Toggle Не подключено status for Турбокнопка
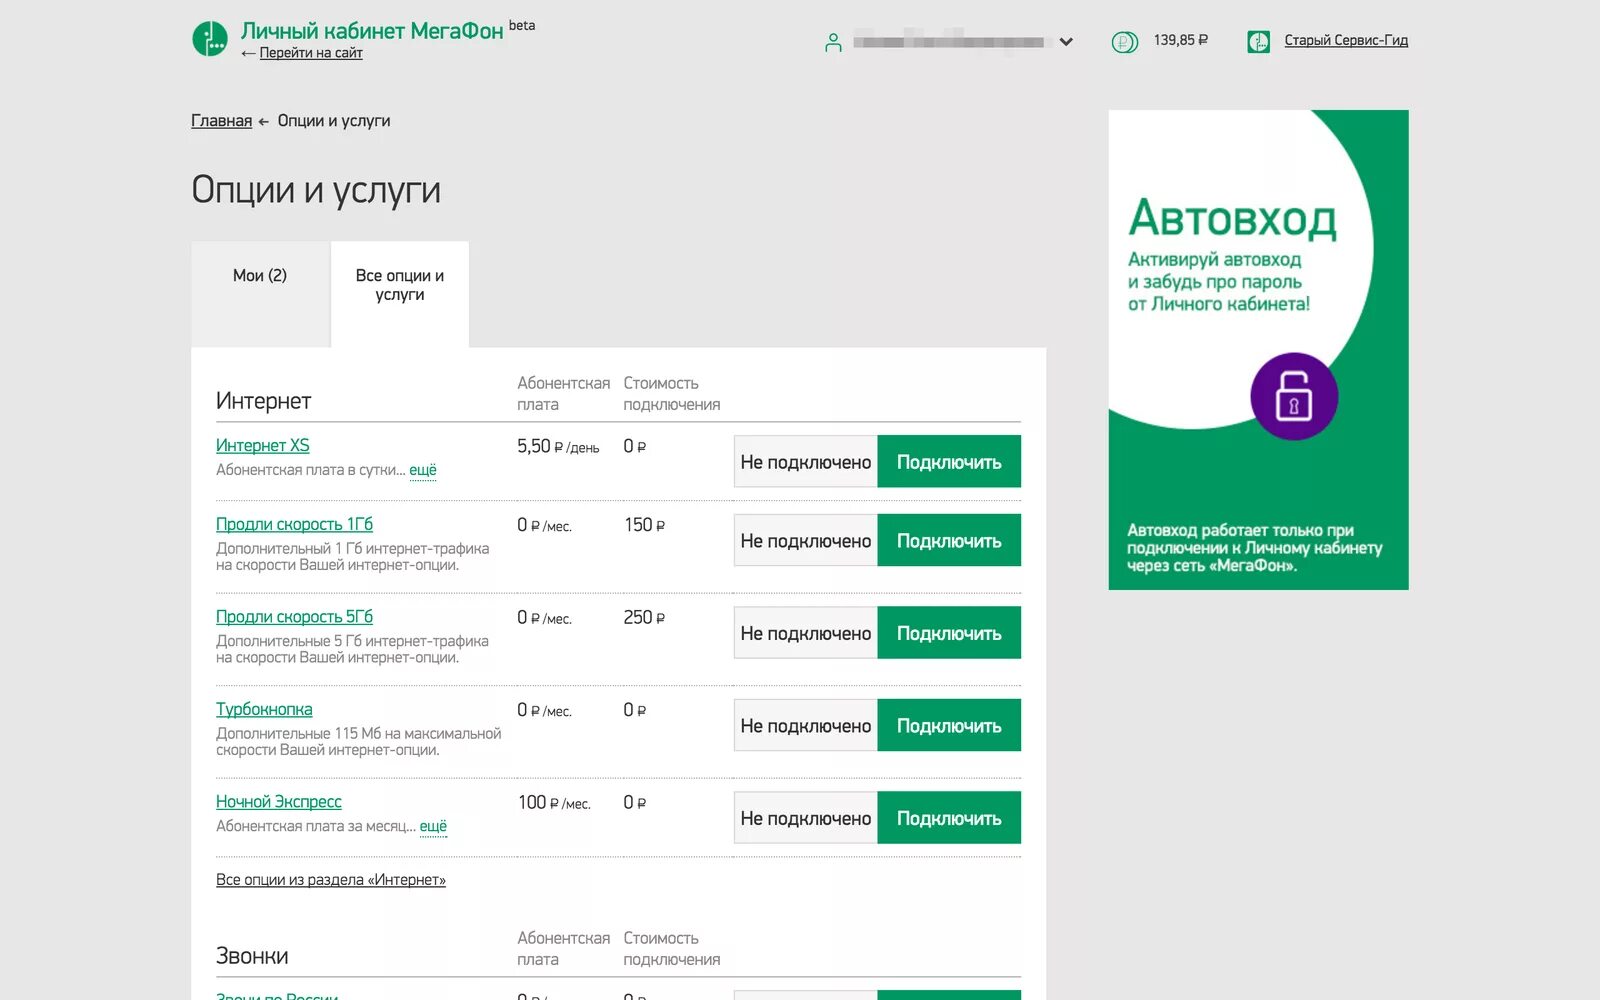 (806, 726)
